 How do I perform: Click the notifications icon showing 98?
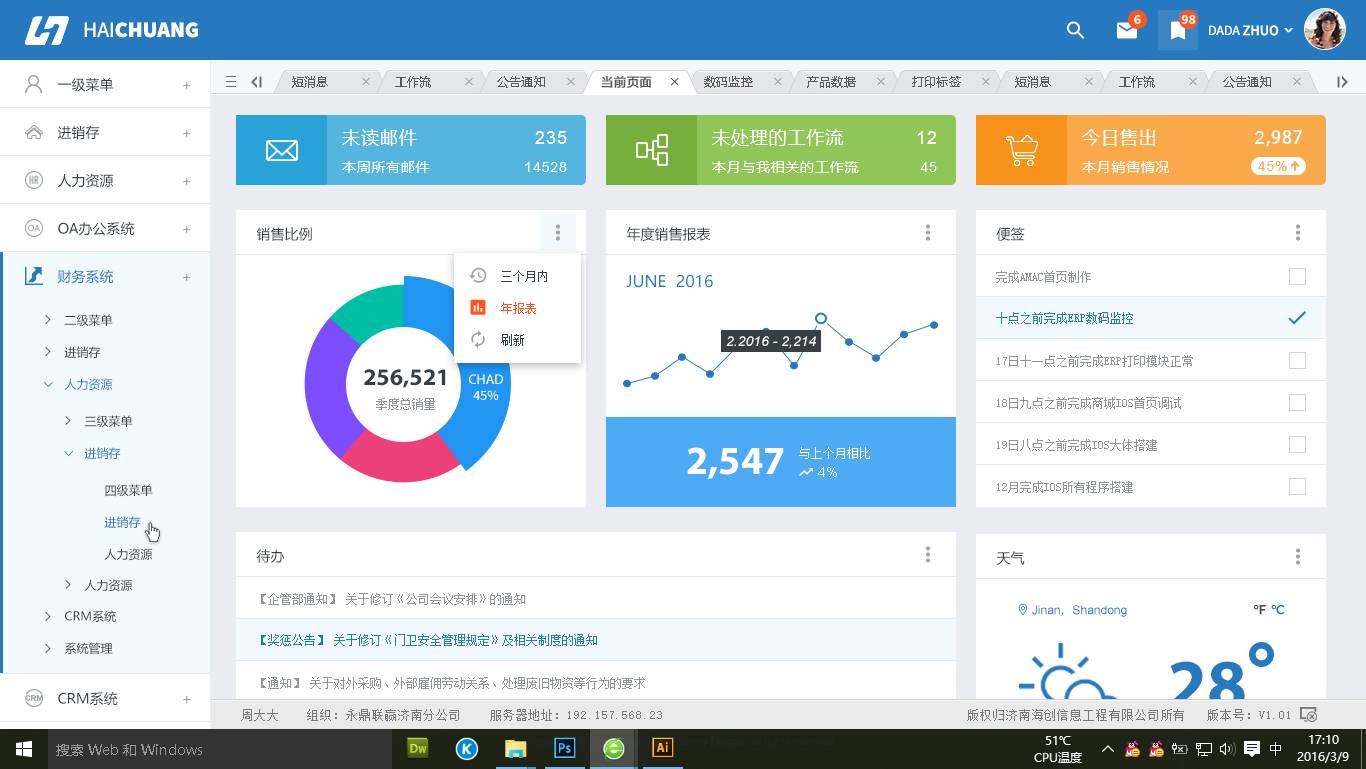coord(1177,30)
